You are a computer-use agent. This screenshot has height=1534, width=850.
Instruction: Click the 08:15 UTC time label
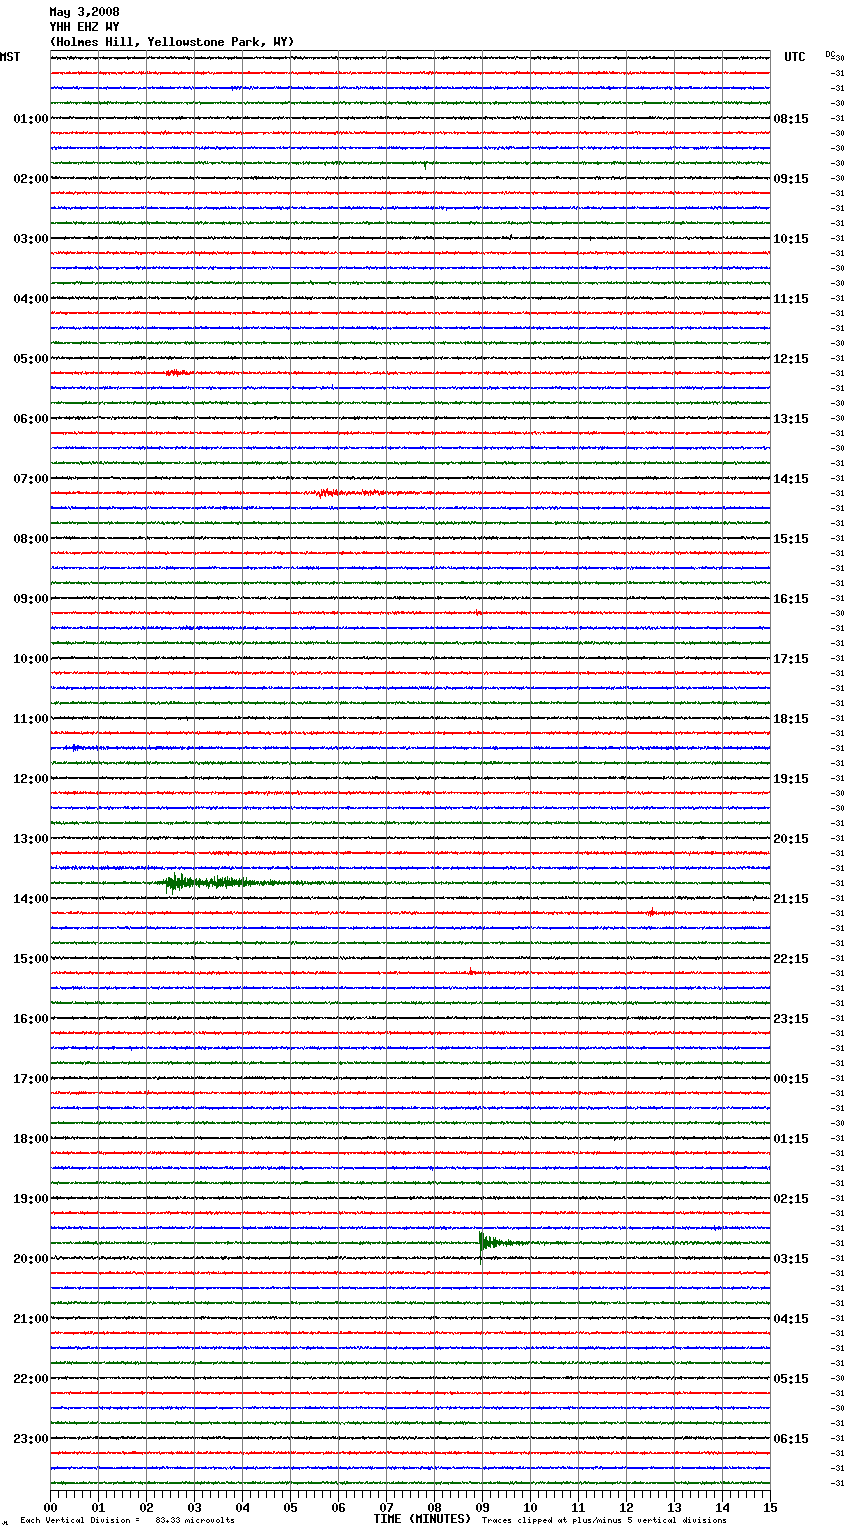tap(791, 119)
